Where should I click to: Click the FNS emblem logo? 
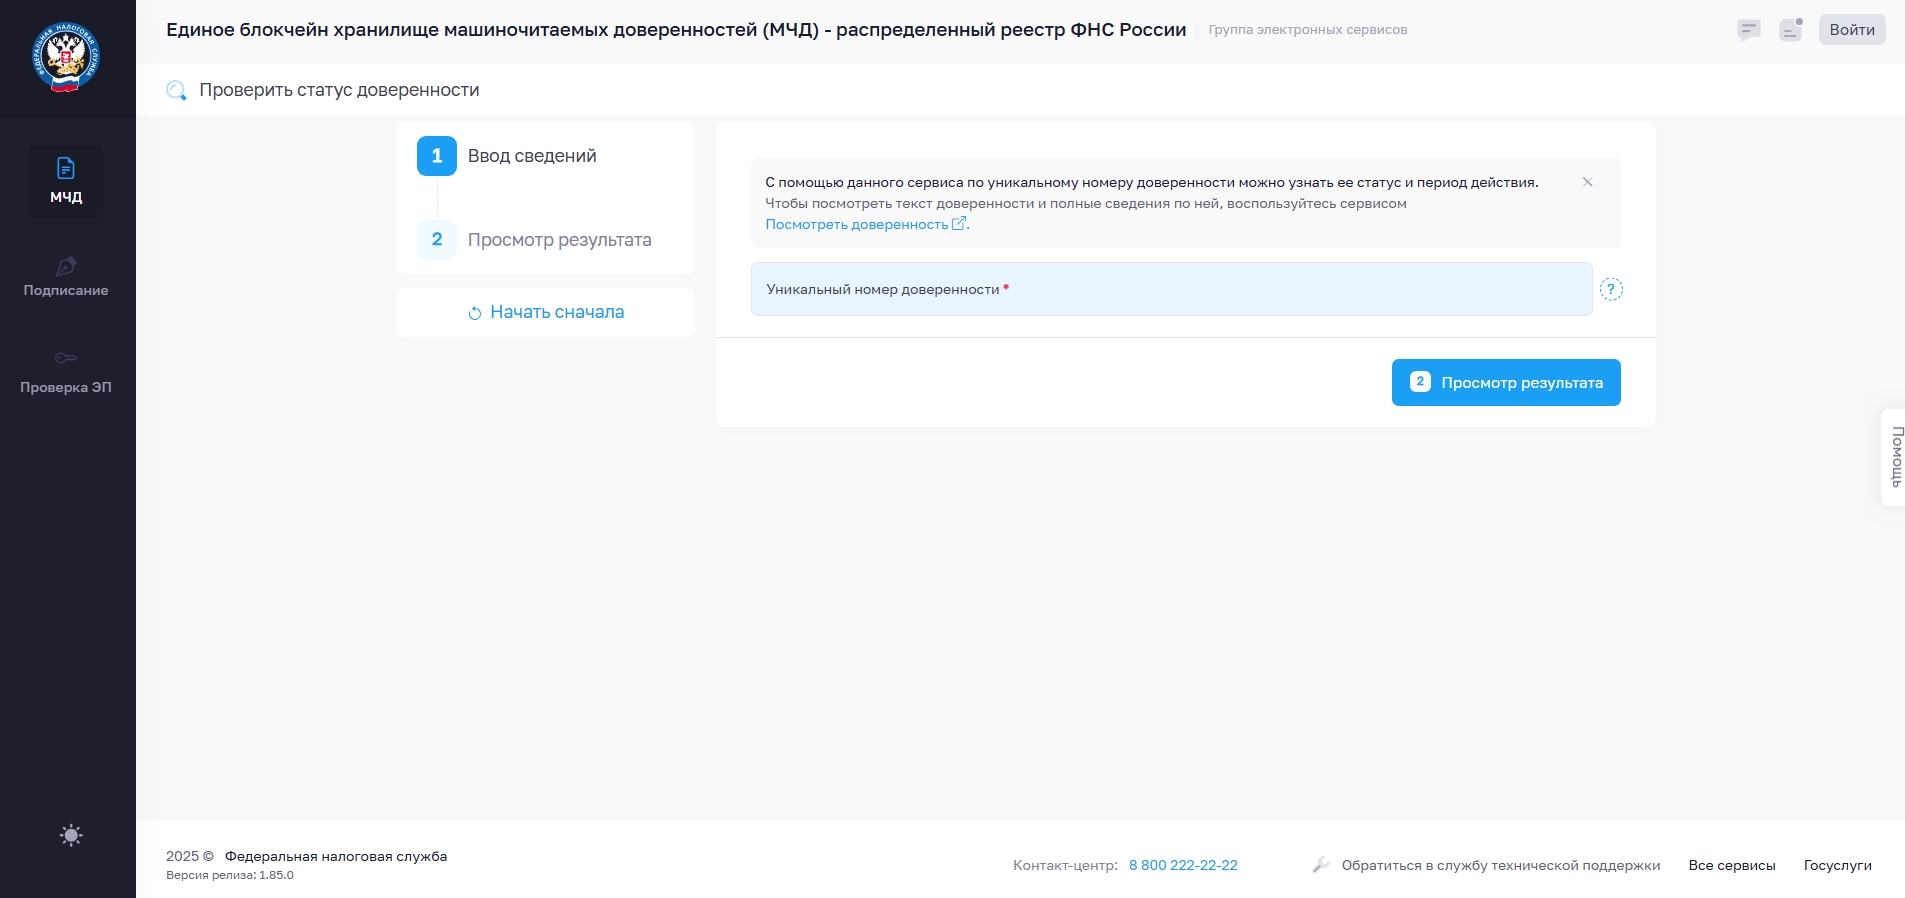(66, 58)
